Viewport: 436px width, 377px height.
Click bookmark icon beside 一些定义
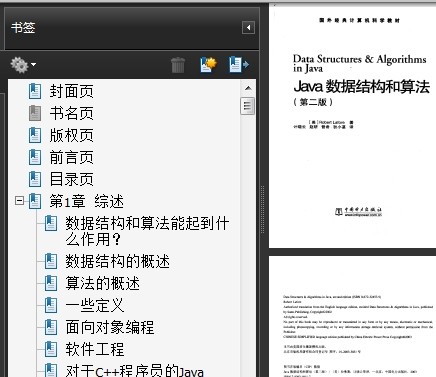51,305
